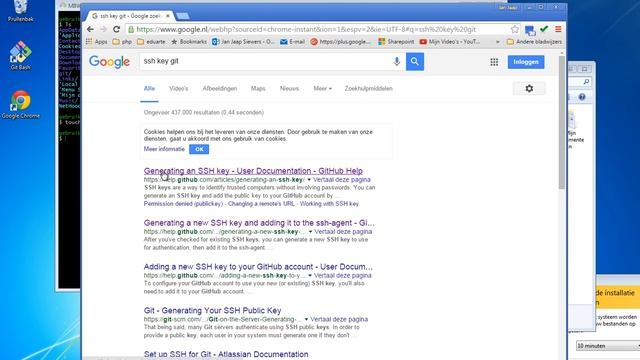Open the eduarte bookmarks folder
Image resolution: width=640 pixels, height=360 pixels.
click(151, 42)
